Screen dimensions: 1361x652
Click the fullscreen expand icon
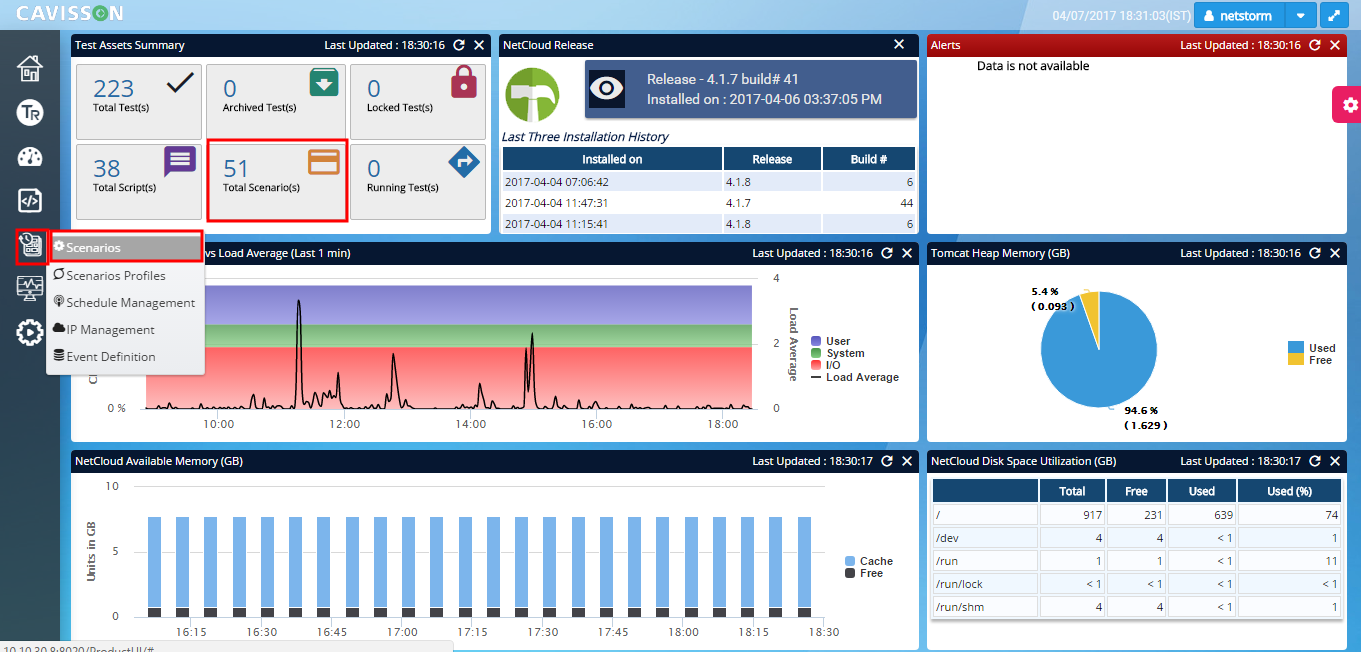(1333, 16)
